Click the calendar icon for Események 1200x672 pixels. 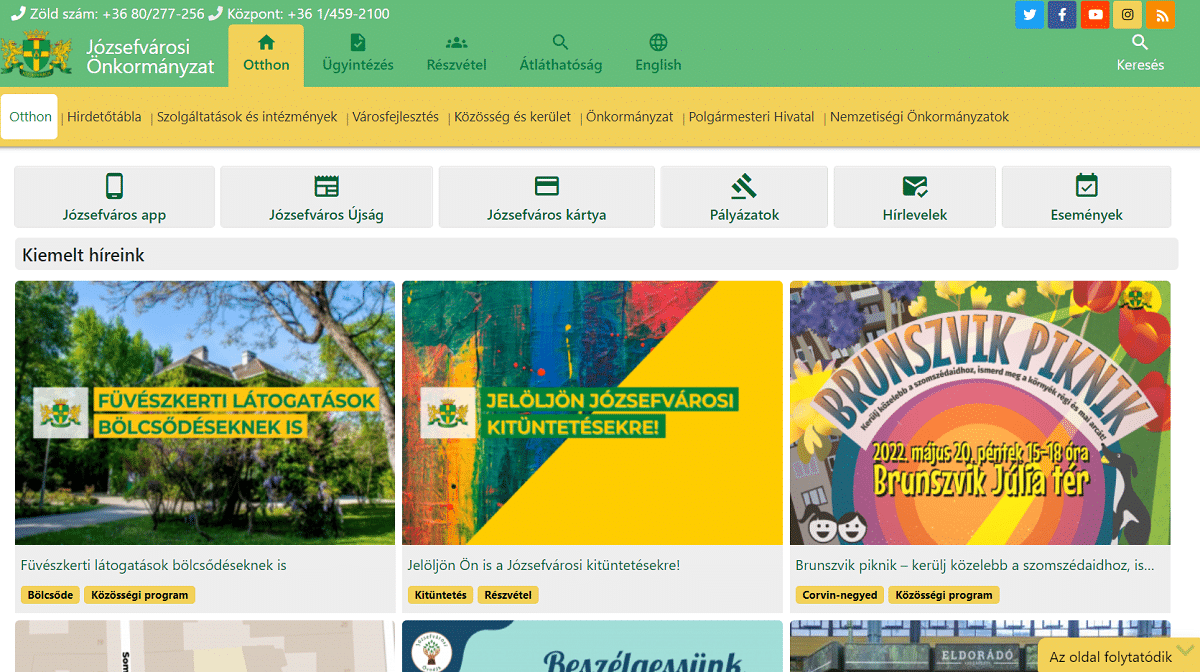pos(1086,185)
